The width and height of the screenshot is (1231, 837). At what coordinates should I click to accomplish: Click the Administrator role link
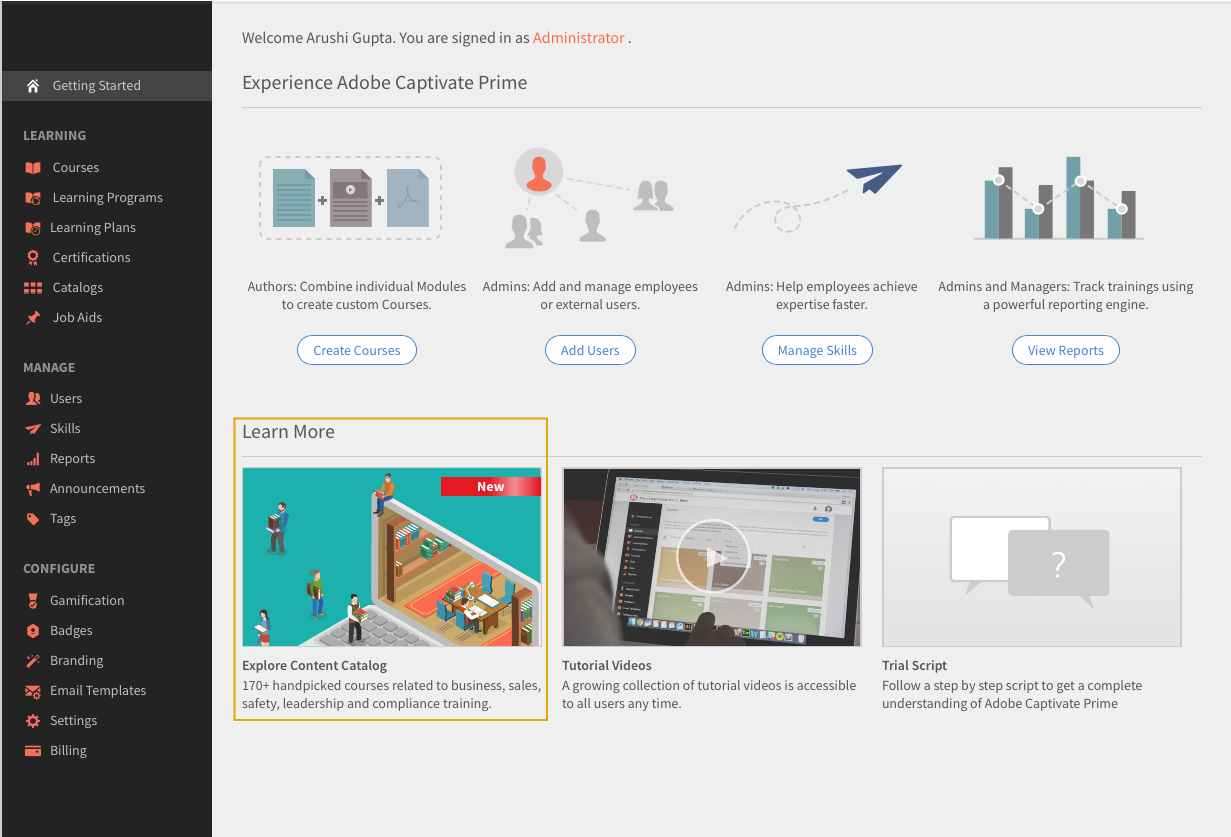tap(579, 38)
